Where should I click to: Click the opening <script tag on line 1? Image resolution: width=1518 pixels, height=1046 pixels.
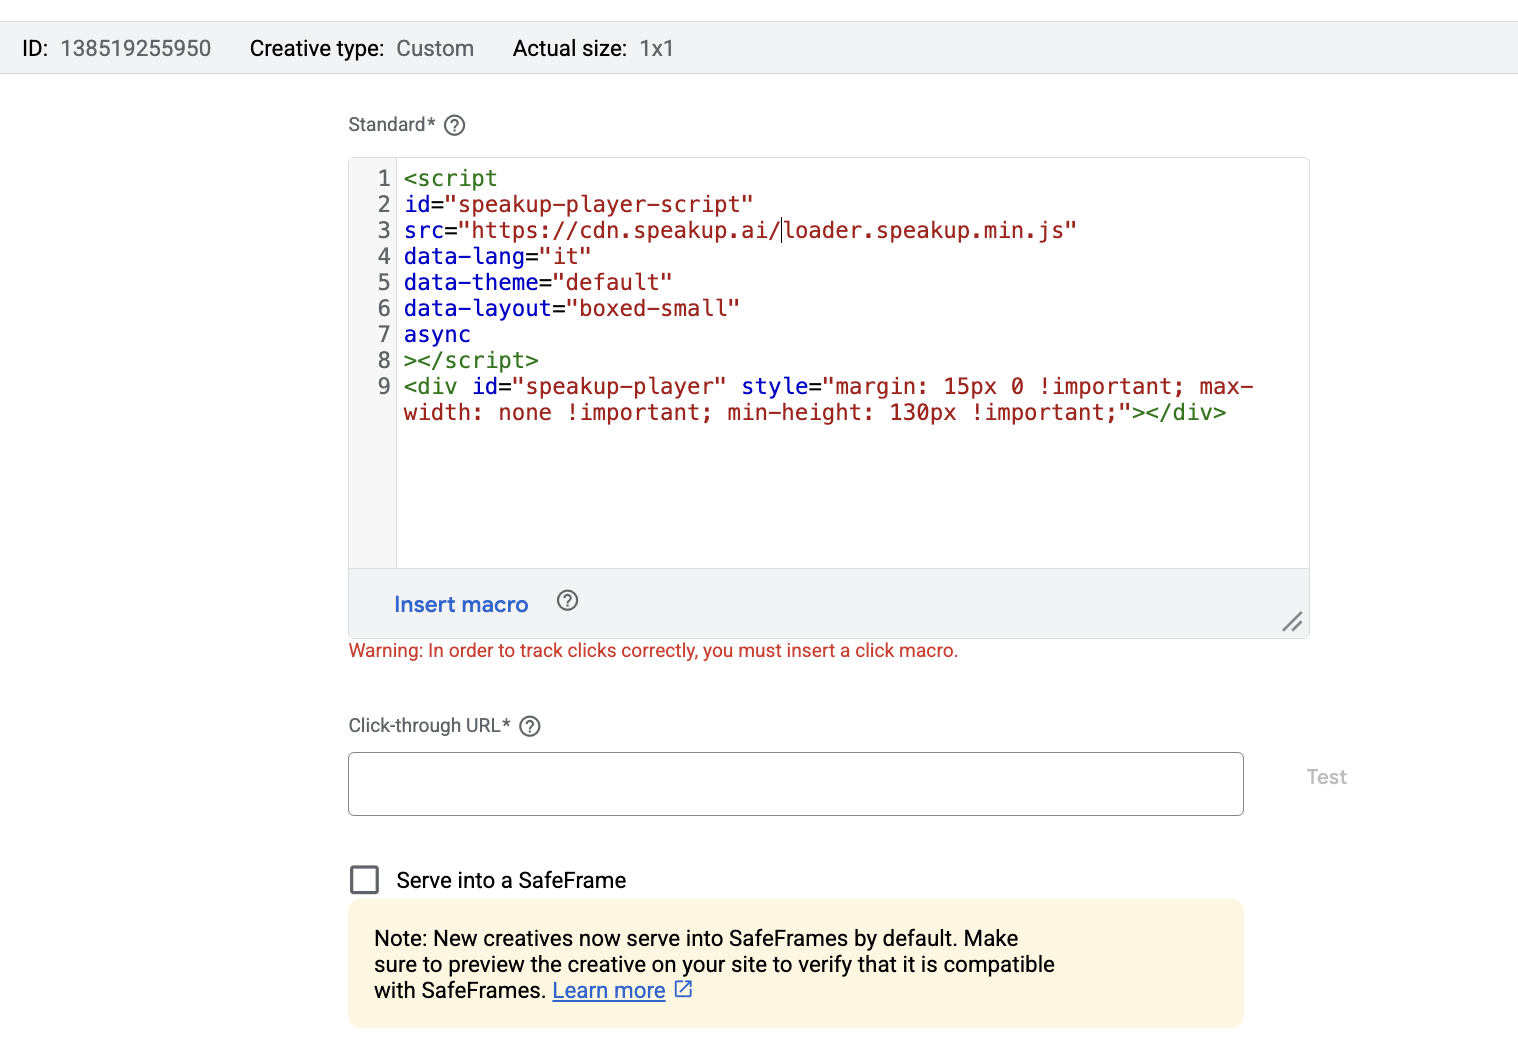[x=450, y=178]
